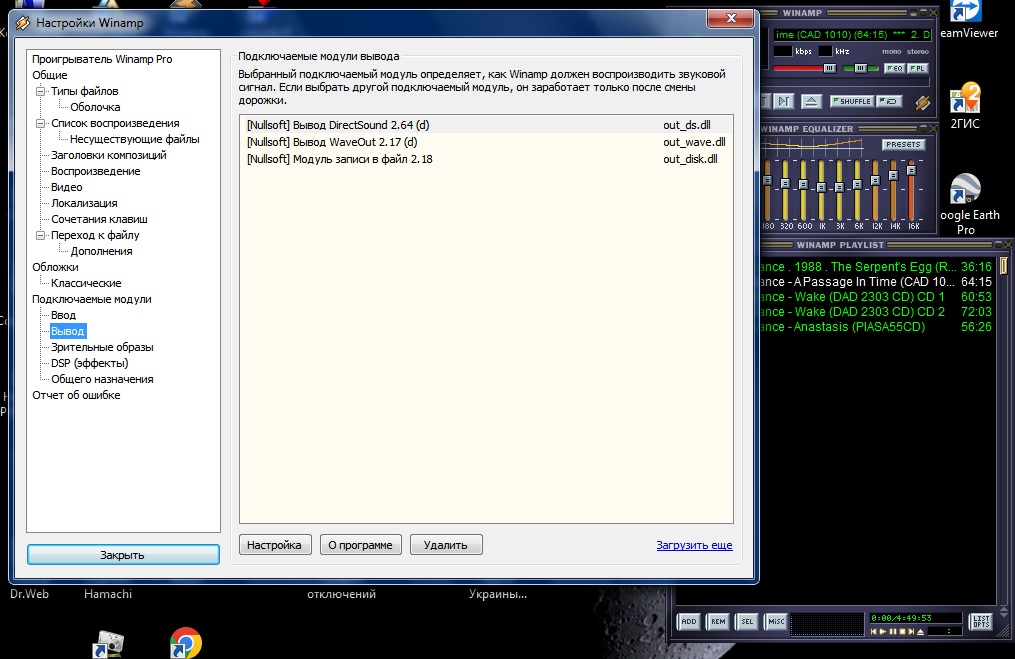Skip to next track in Winamp main window
This screenshot has width=1015, height=659.
point(784,101)
